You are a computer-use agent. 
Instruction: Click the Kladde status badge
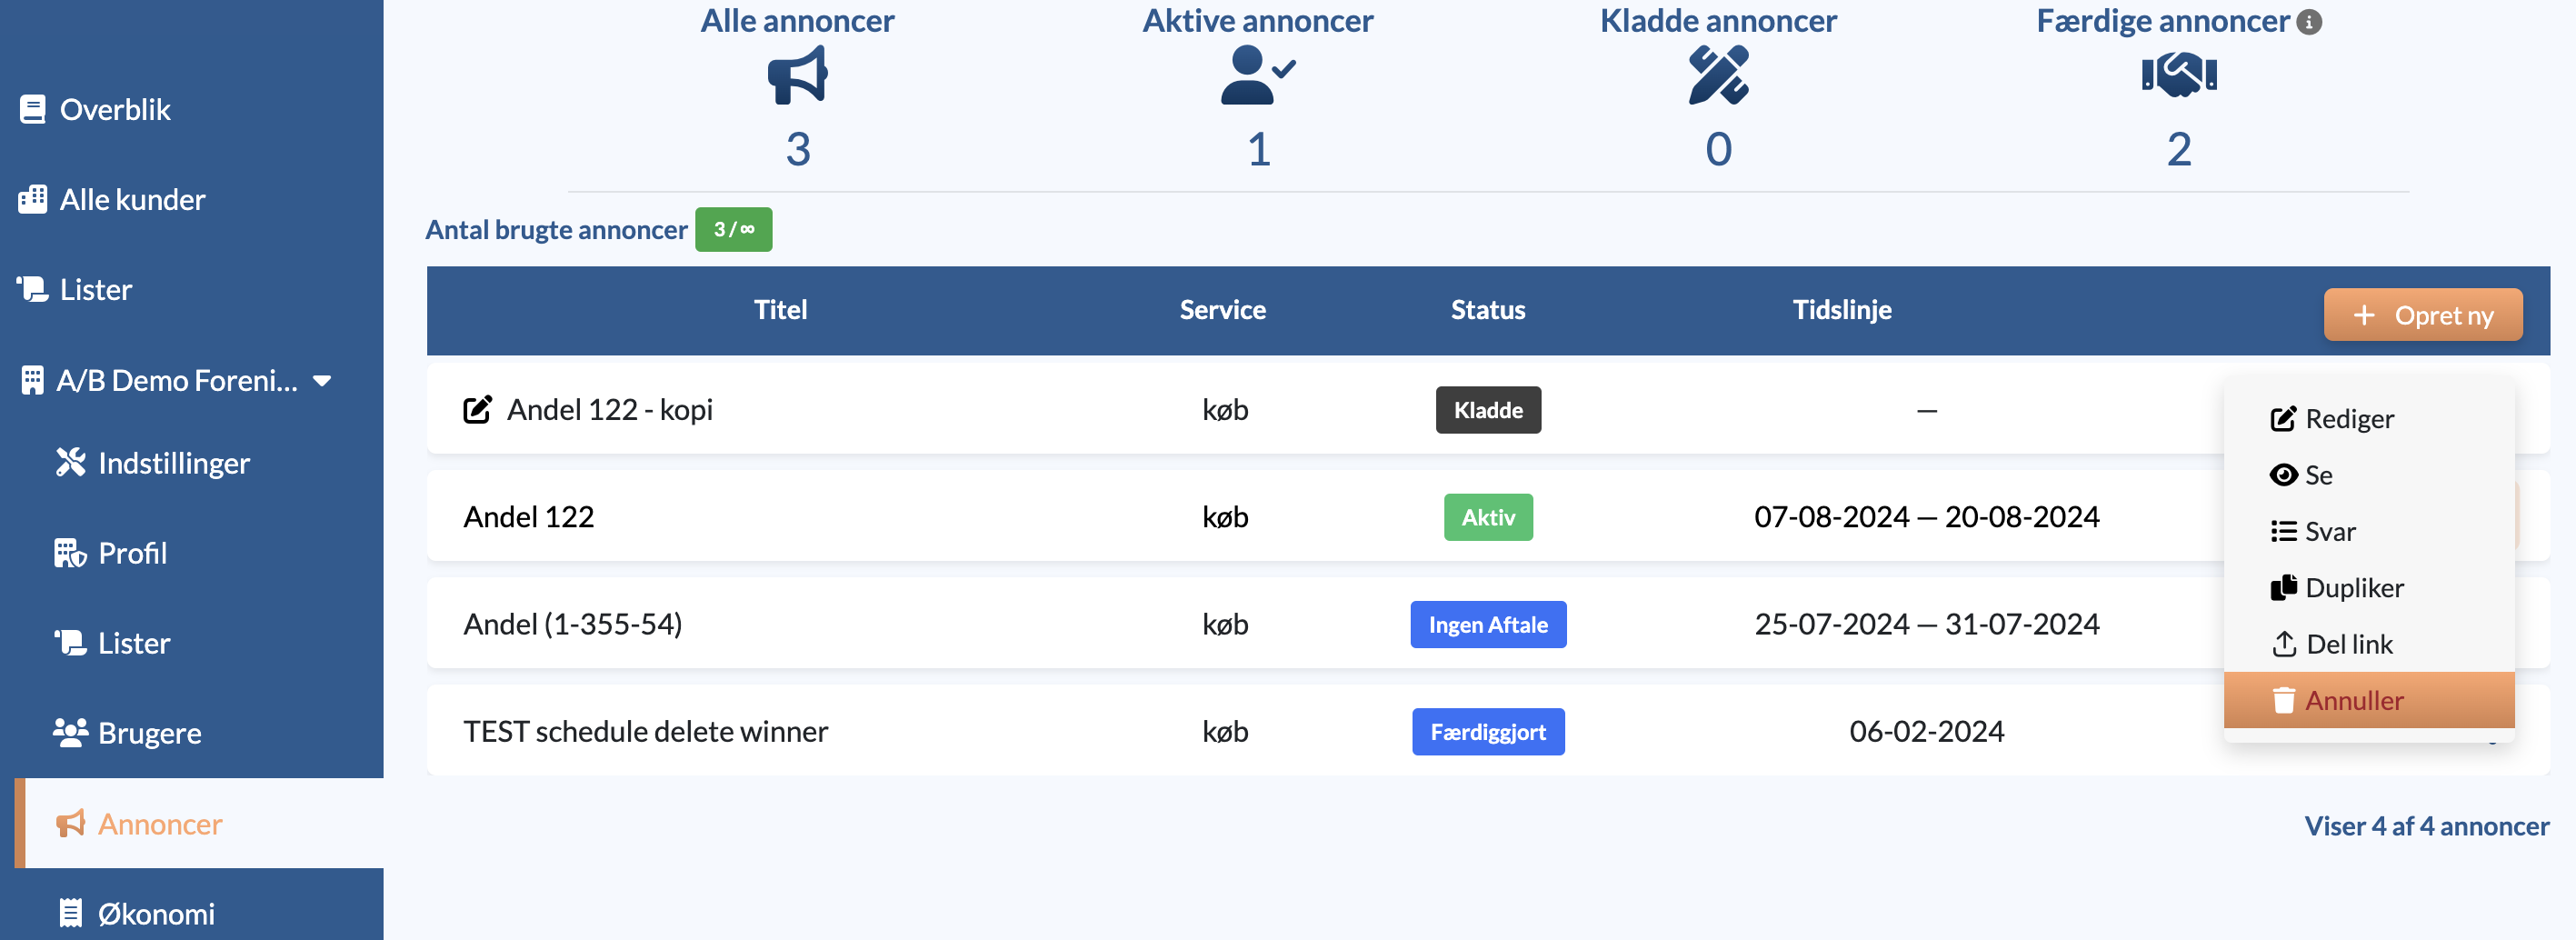[1488, 410]
